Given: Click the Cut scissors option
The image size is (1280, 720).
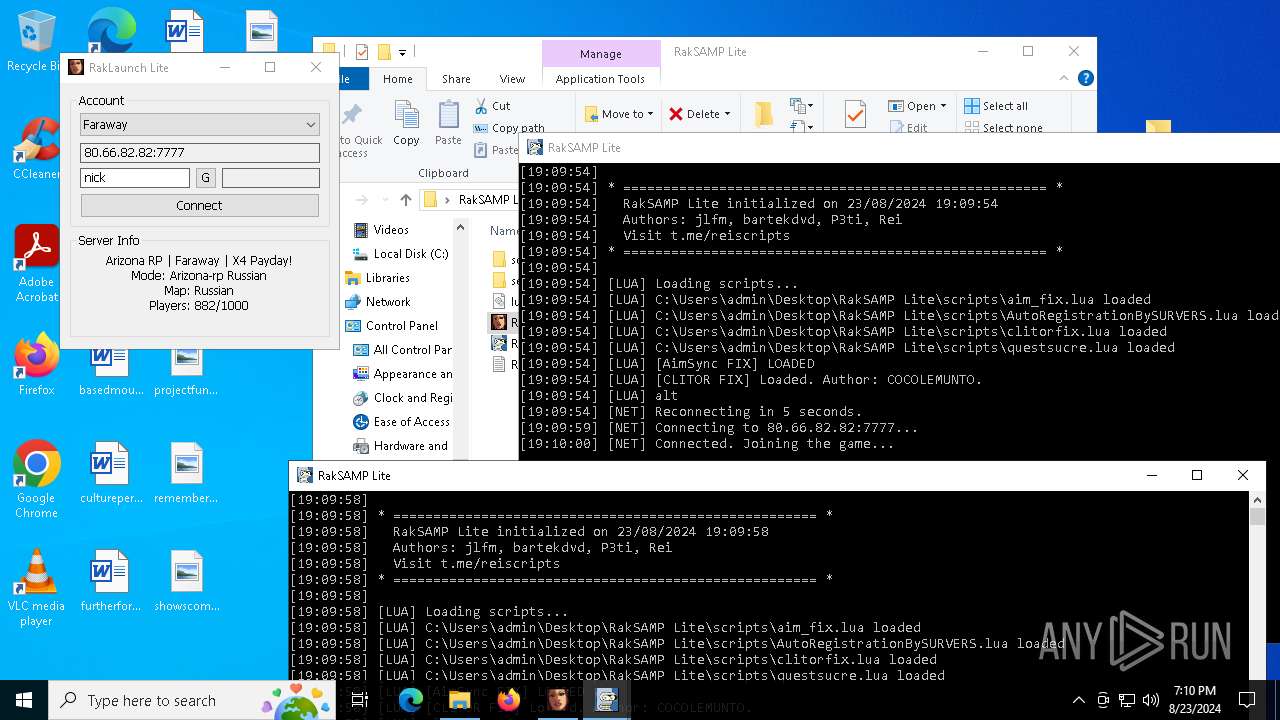Looking at the screenshot, I should click(x=492, y=106).
